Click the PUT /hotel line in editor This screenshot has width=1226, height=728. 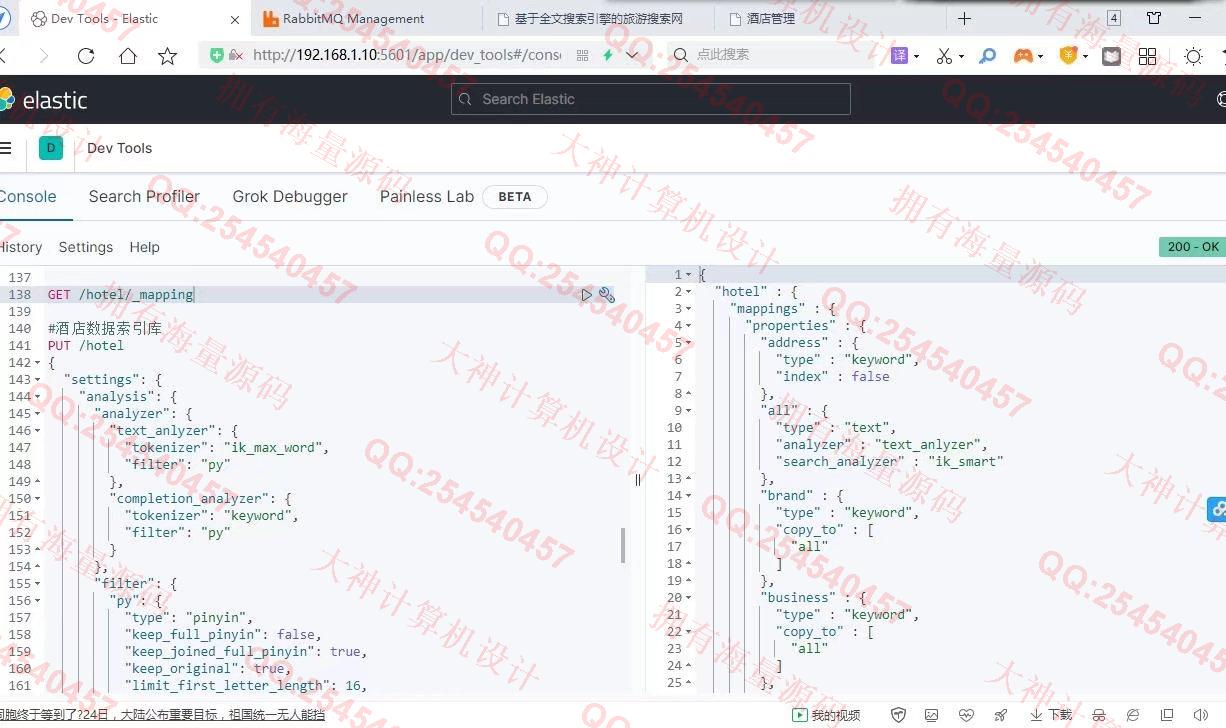[86, 346]
